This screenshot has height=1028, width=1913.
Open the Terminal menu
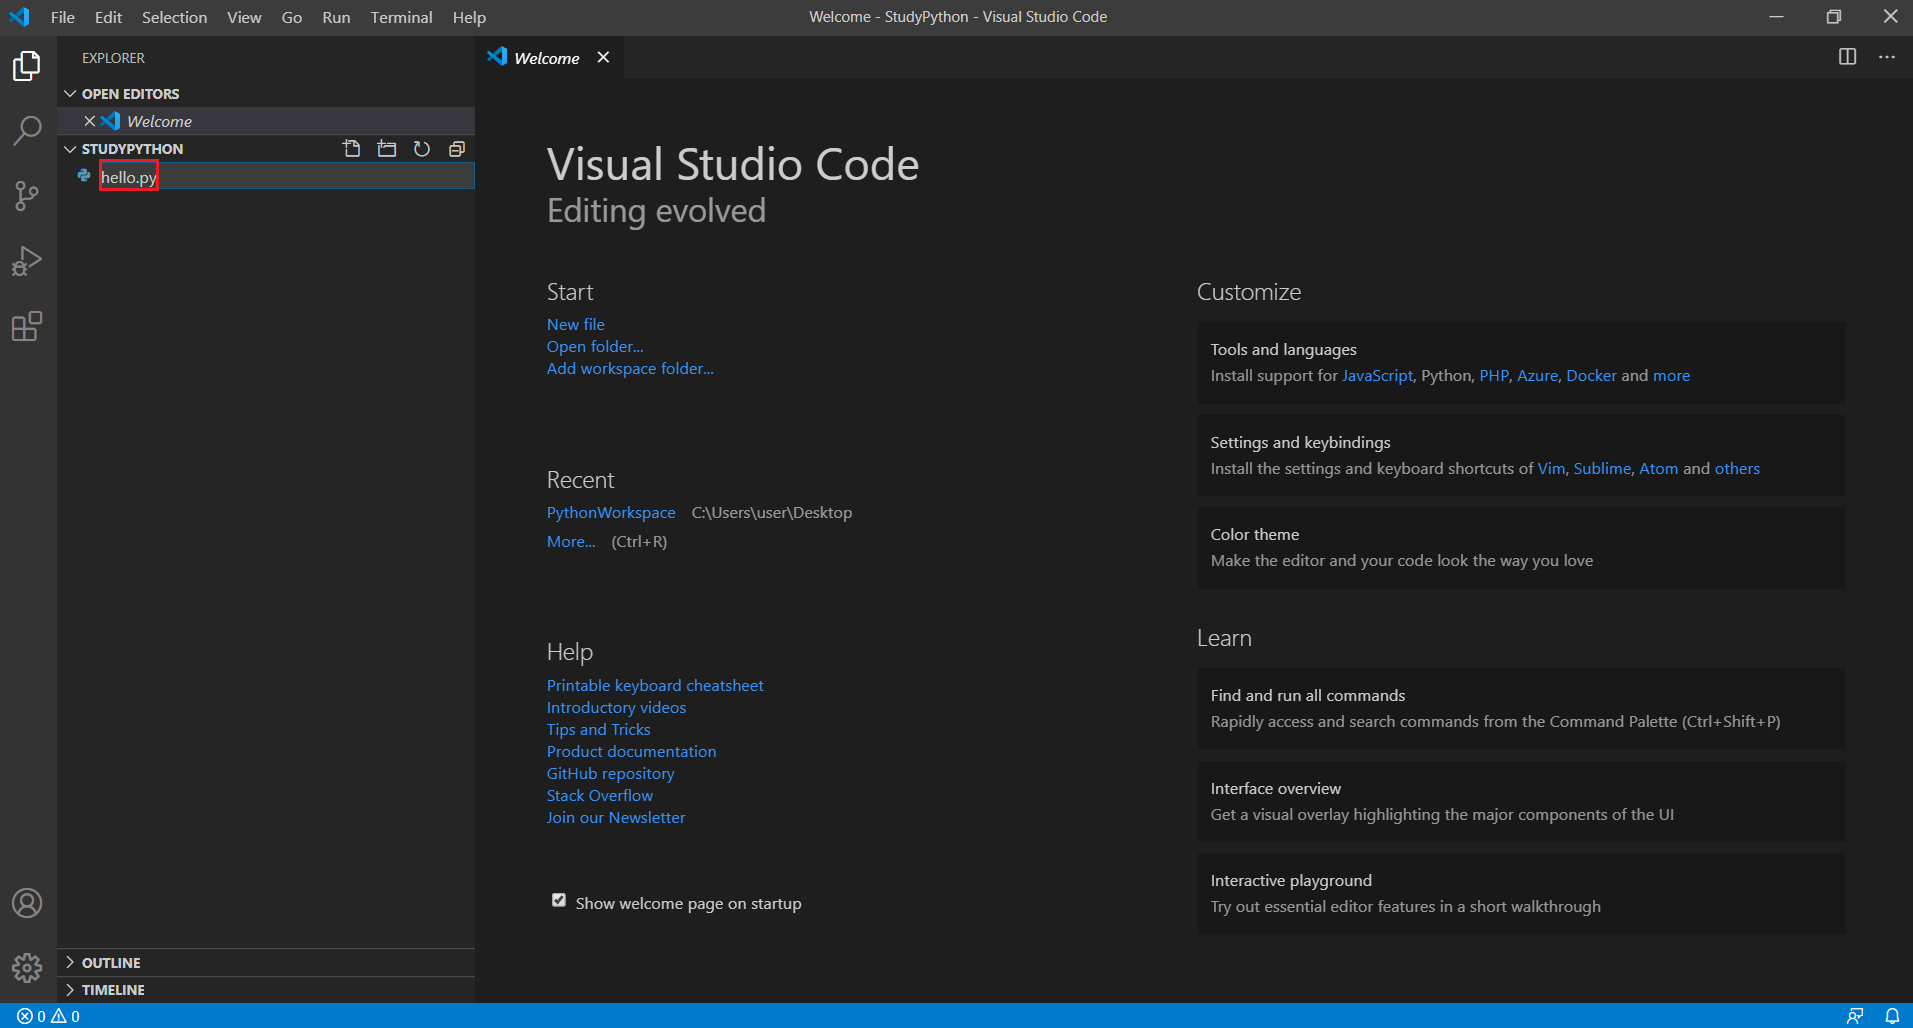pyautogui.click(x=401, y=17)
